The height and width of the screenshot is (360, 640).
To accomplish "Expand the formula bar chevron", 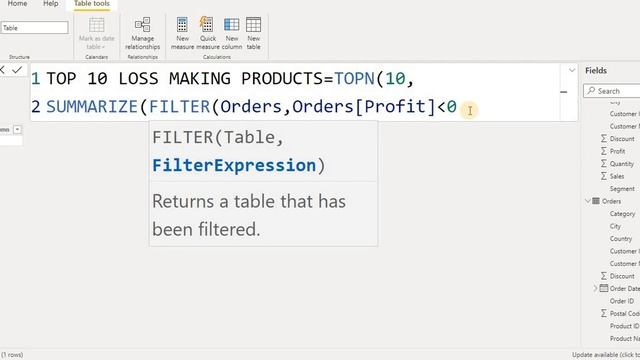I will pos(572,70).
